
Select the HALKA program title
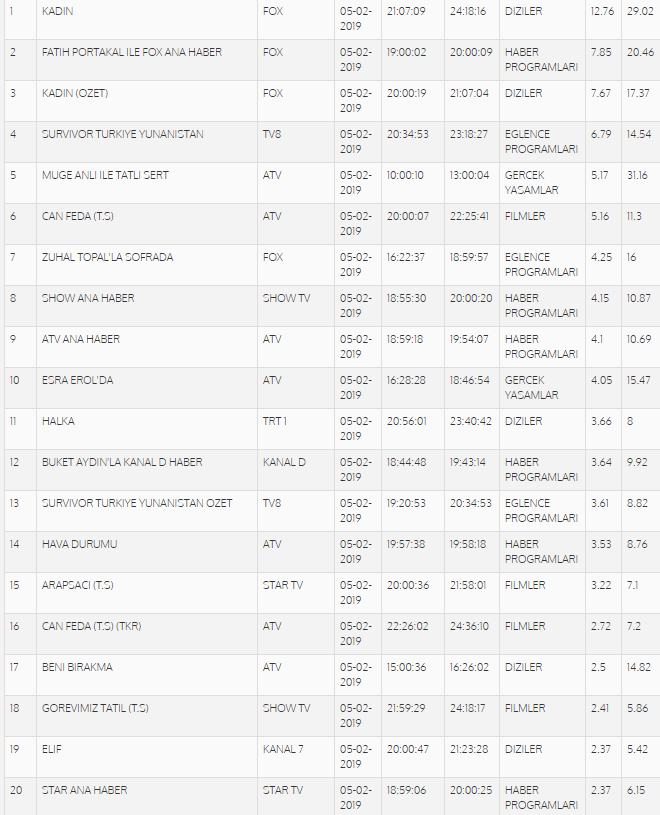(58, 422)
